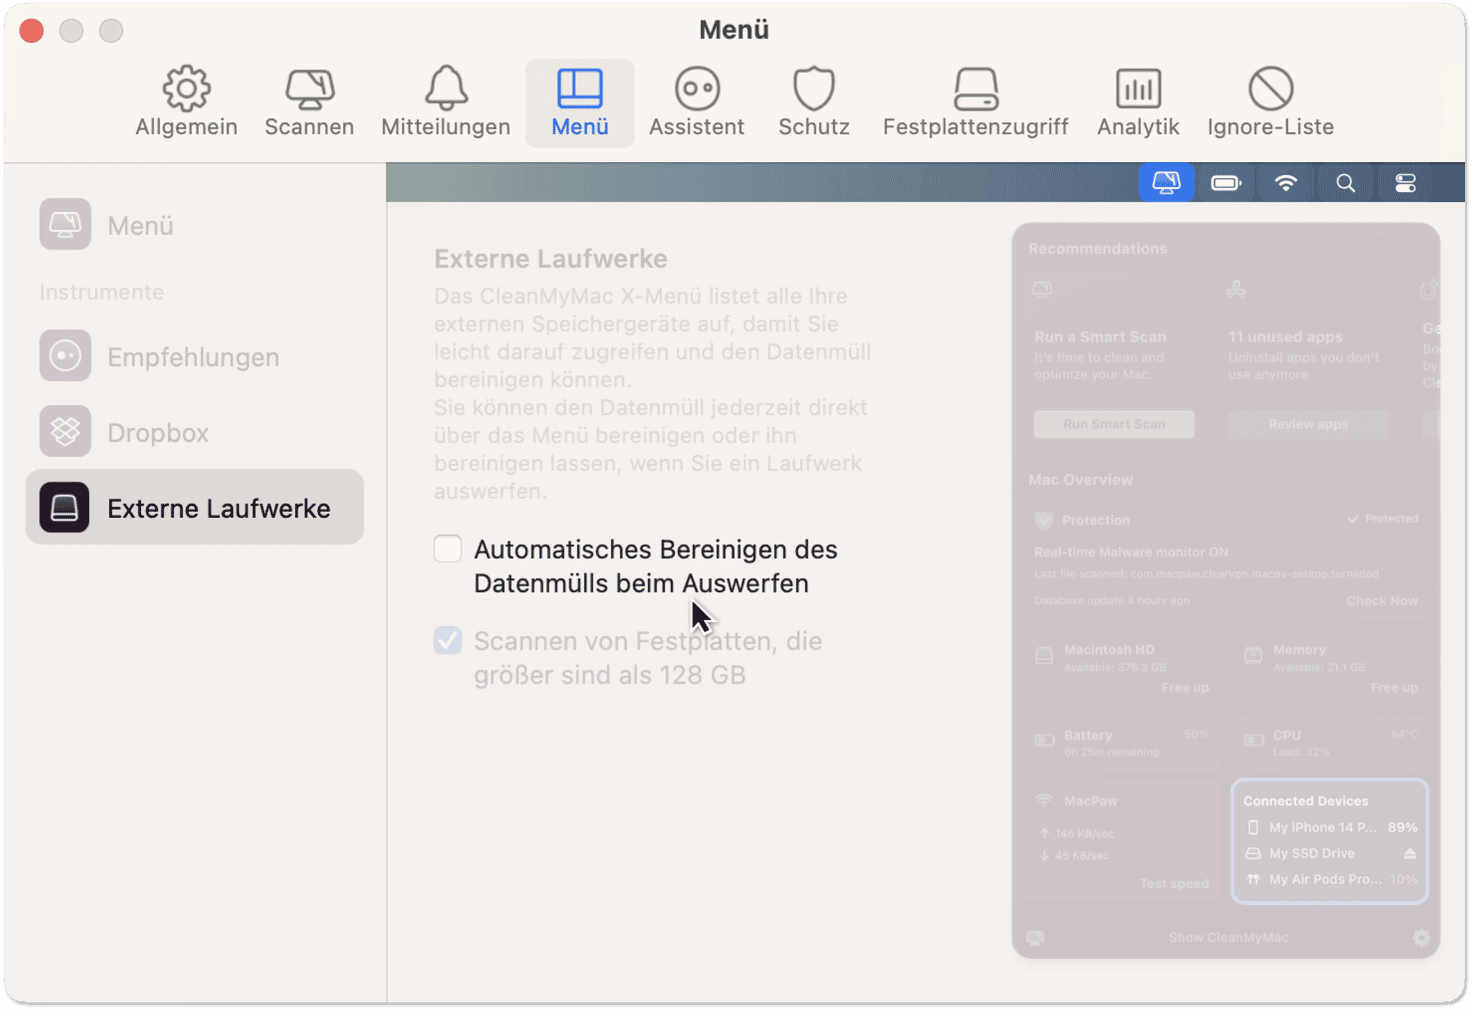Click the CleanMyMac menu bar icon
The width and height of the screenshot is (1472, 1010).
click(x=1166, y=182)
